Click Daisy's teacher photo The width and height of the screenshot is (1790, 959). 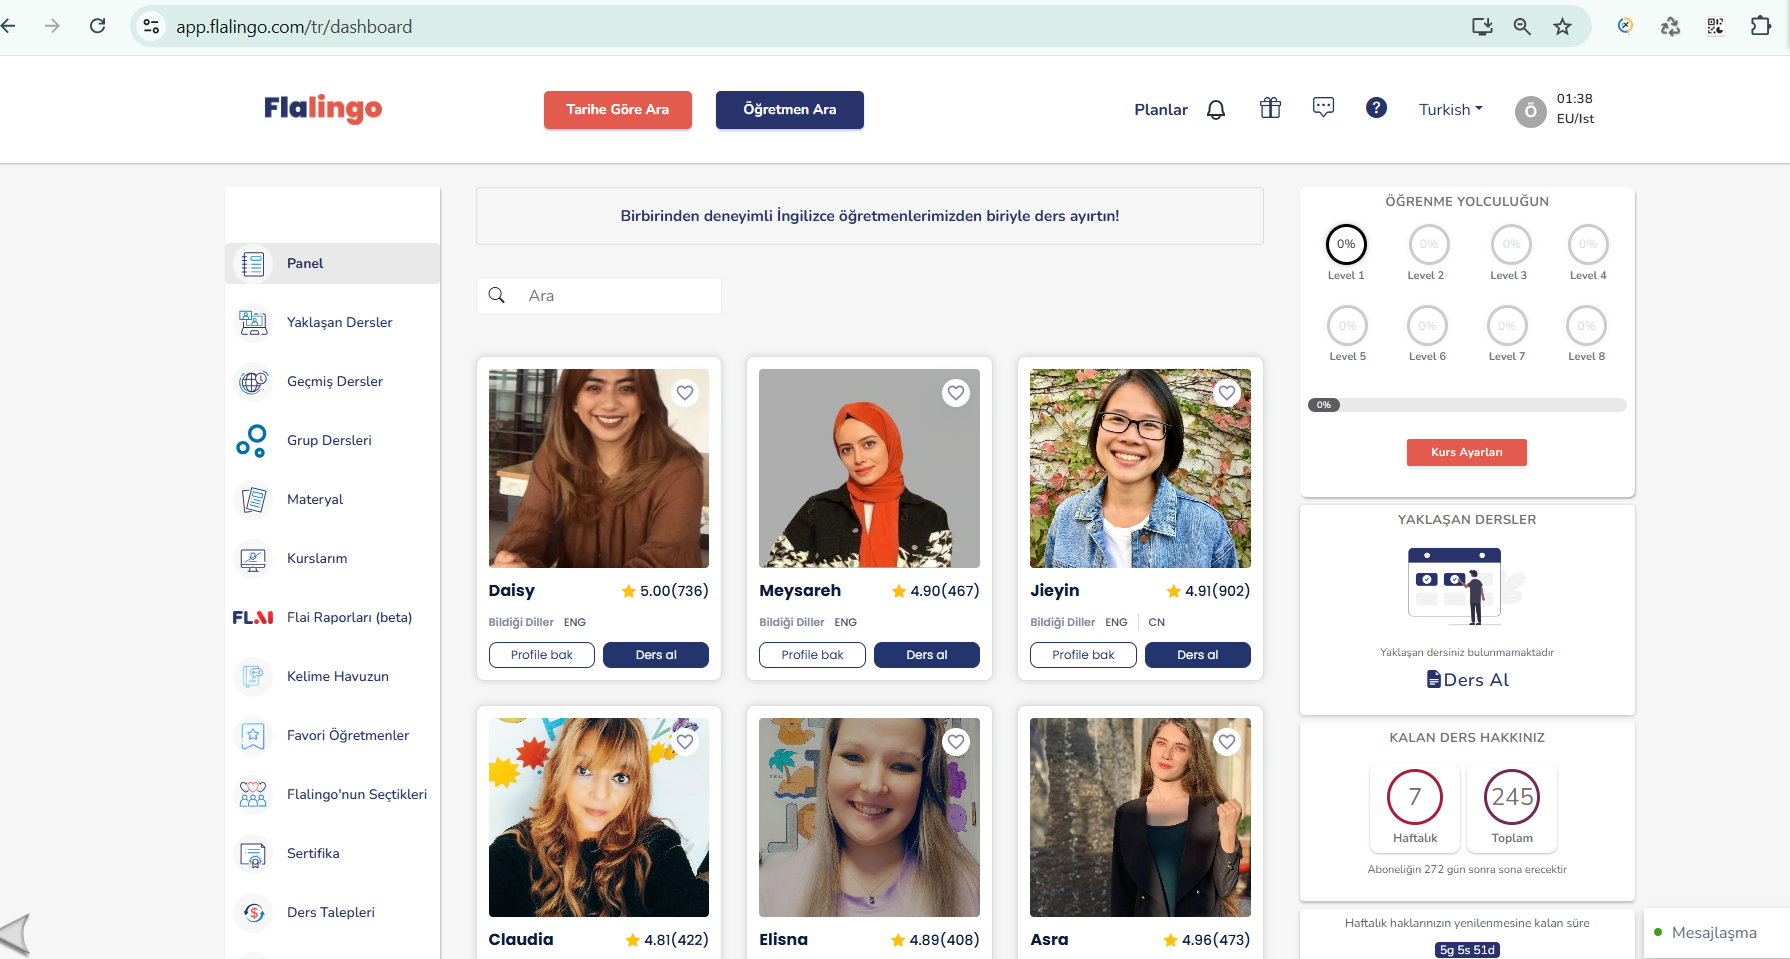click(x=599, y=468)
